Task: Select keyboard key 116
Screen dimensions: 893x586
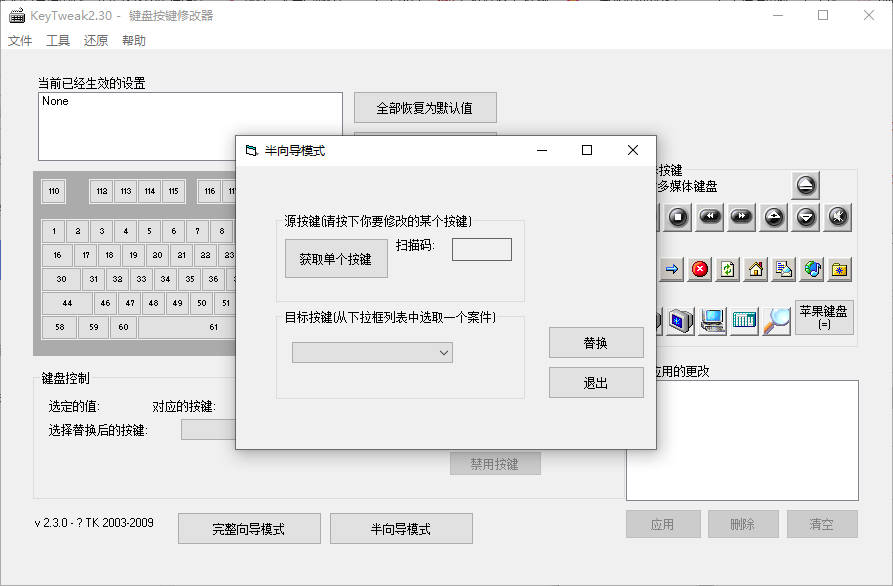Action: coord(210,191)
